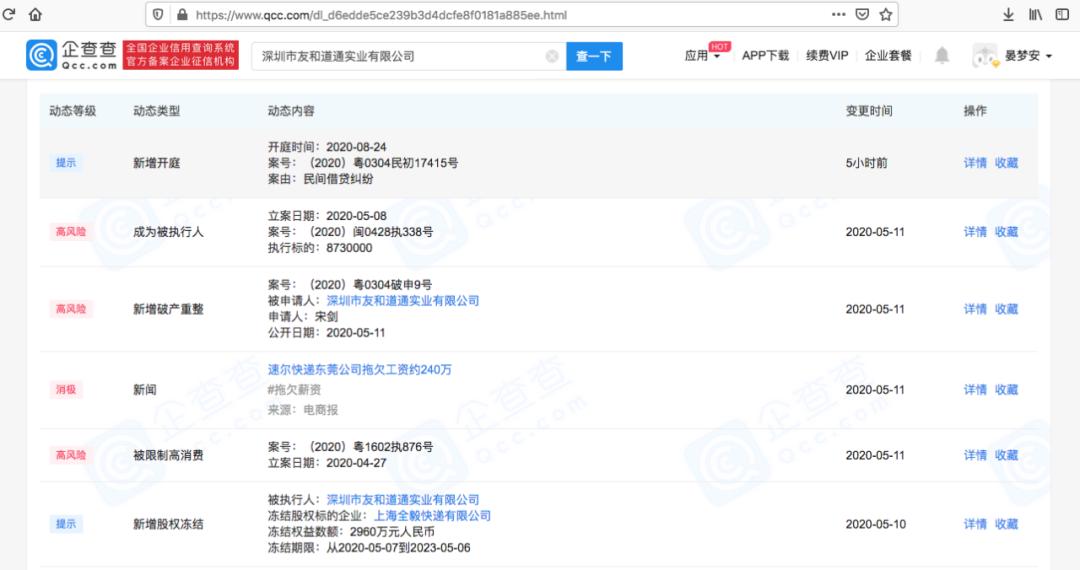Click 高风险 tag in 被限制高消费 row
Image resolution: width=1080 pixels, height=570 pixels.
(x=71, y=455)
